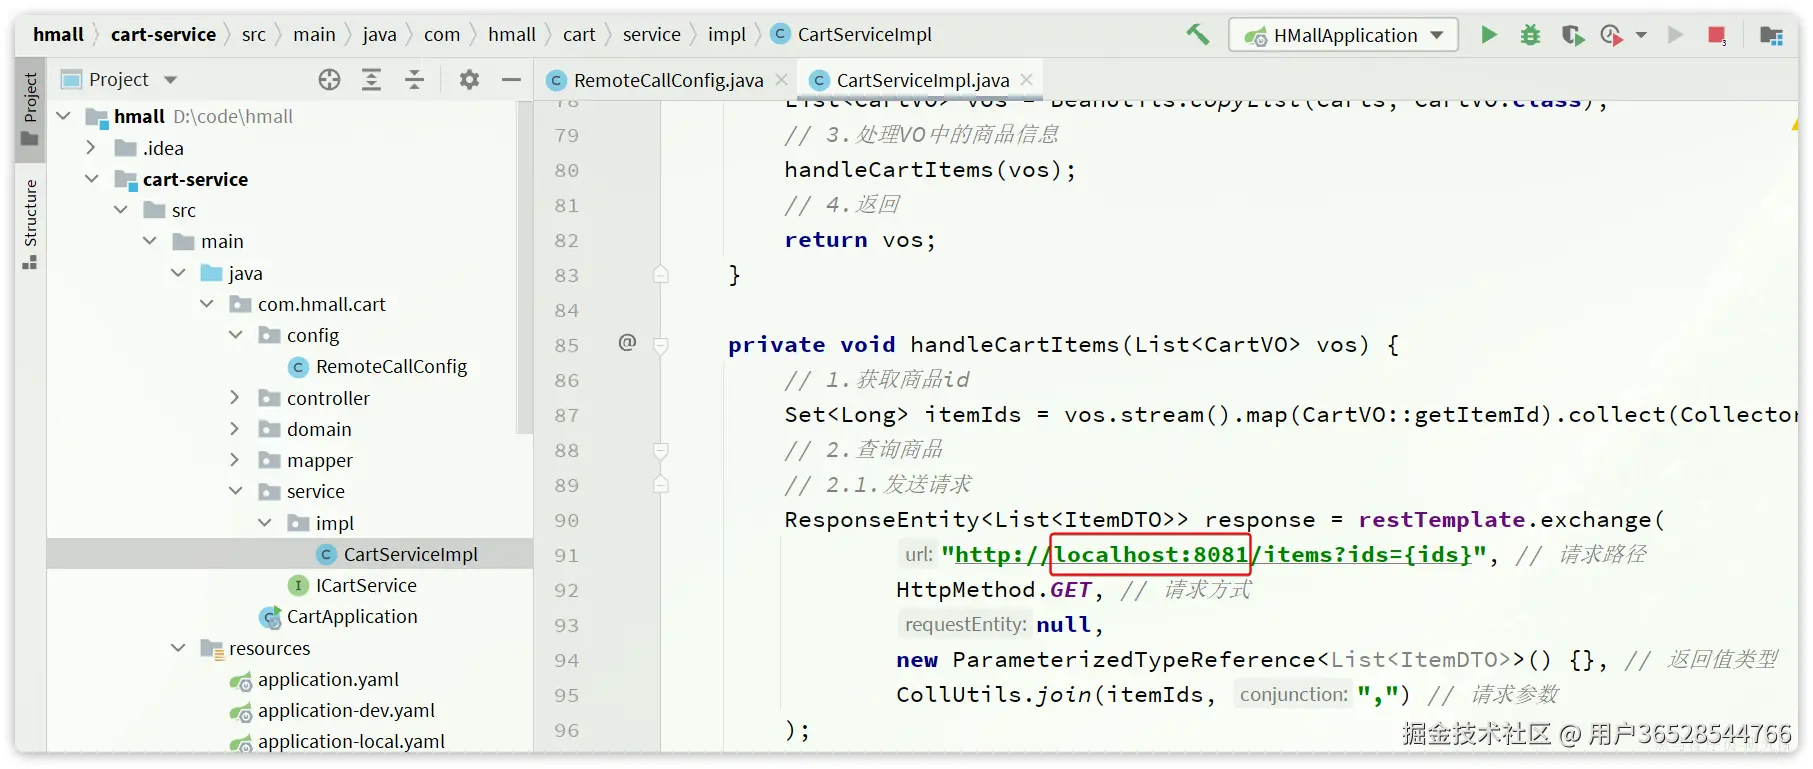This screenshot has height=769, width=1813.
Task: Click the localhost:8081 URL string on line 91
Action: click(x=1151, y=554)
